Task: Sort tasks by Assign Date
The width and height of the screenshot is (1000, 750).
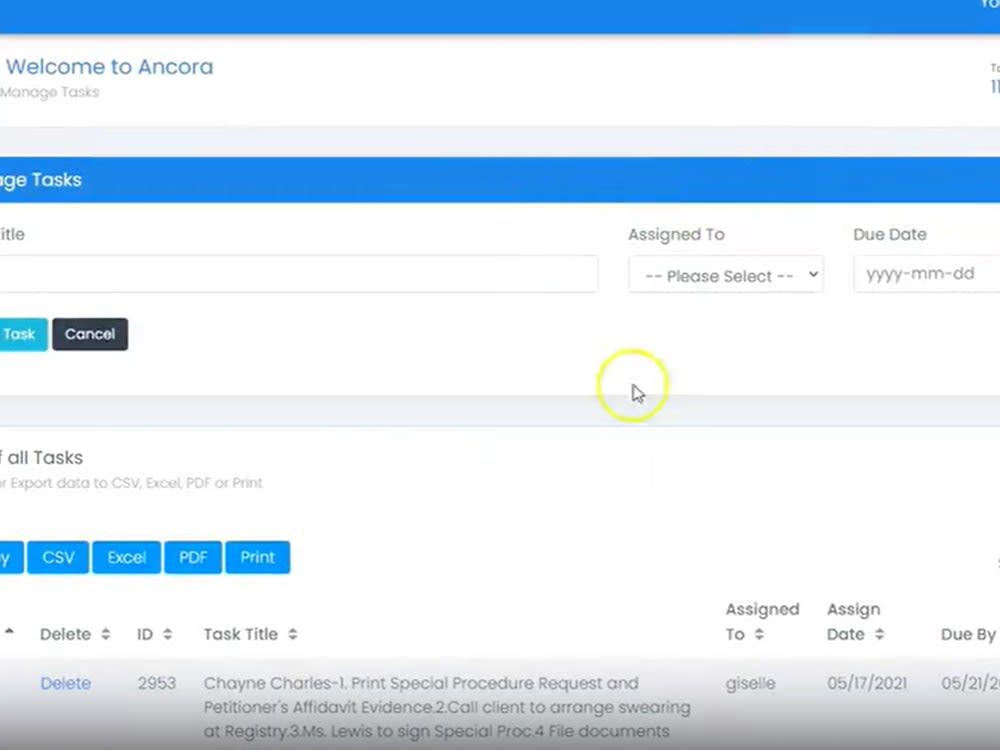Action: click(x=878, y=633)
